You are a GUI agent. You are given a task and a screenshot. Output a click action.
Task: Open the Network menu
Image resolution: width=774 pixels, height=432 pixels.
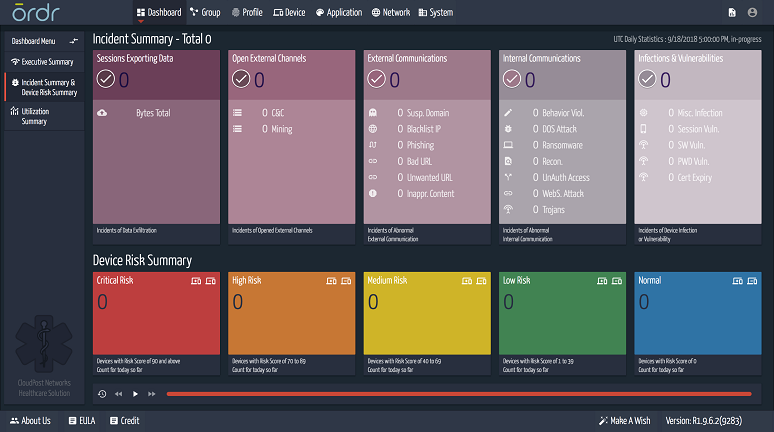coord(390,13)
